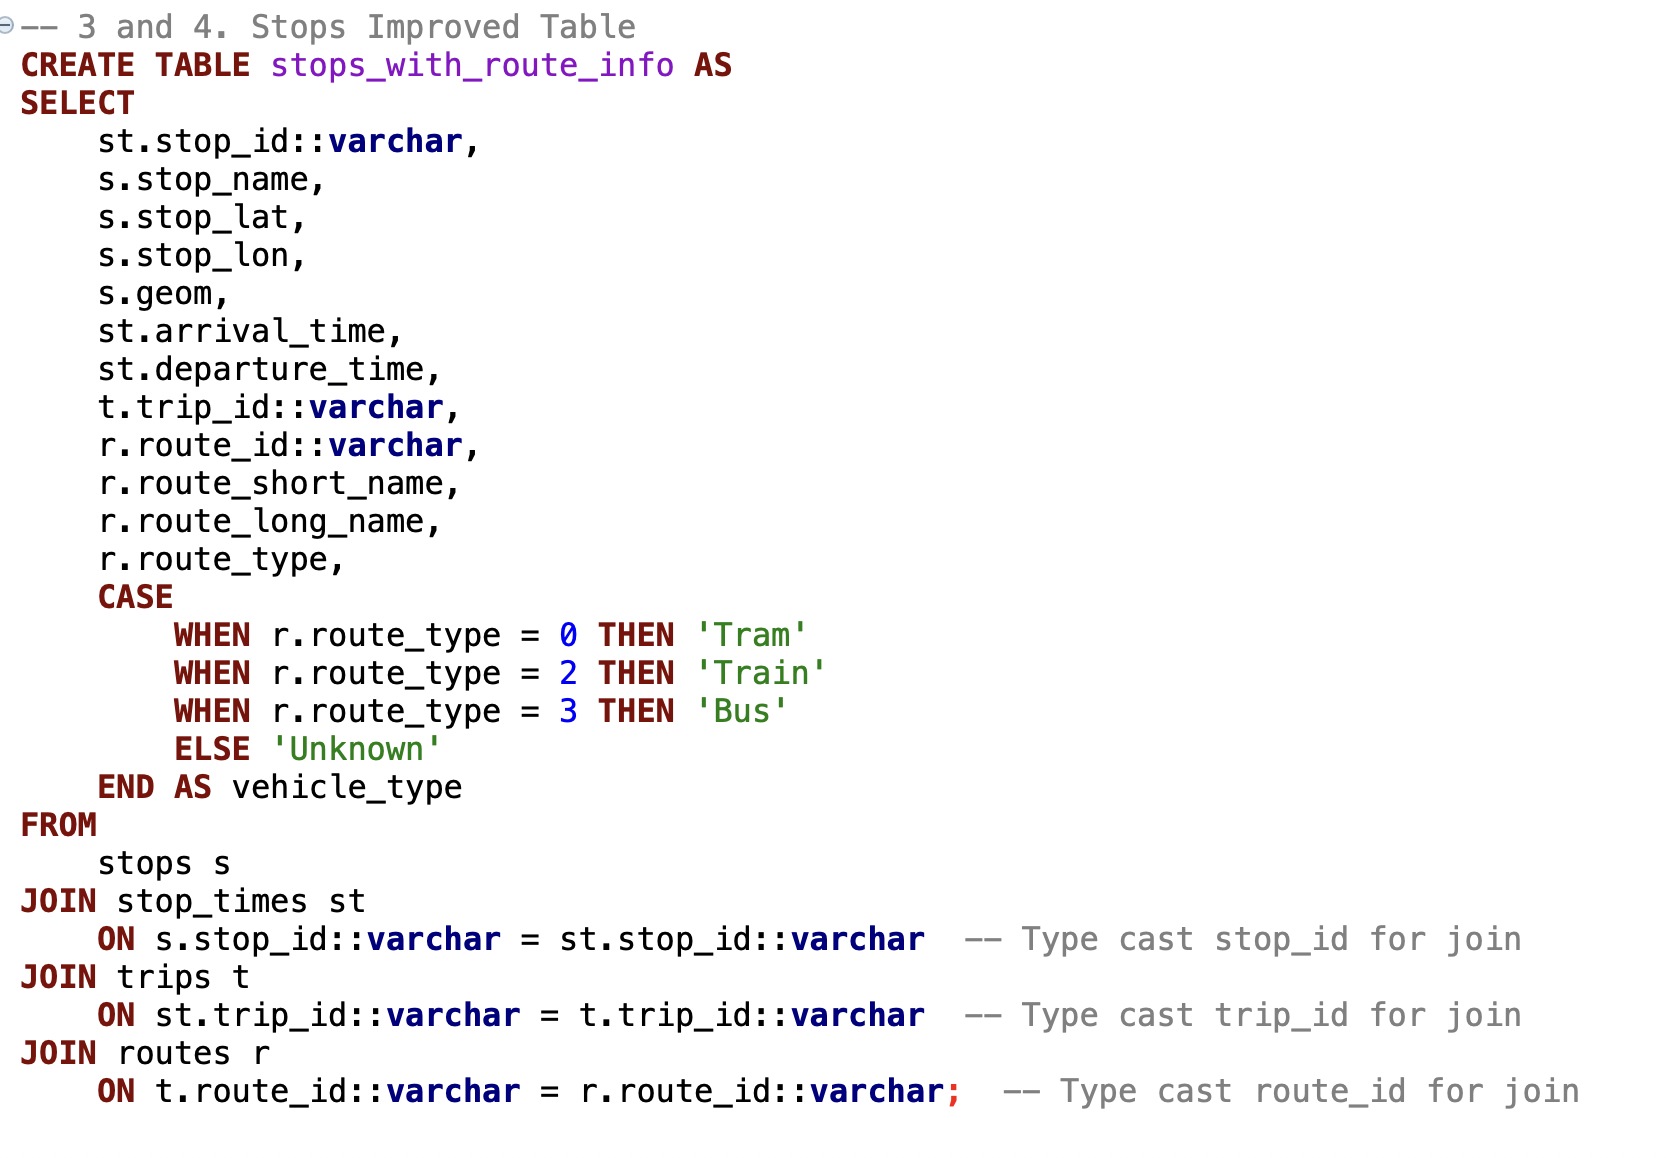Viewport: 1678px width, 1158px height.
Task: Click st.arrival_time column
Action: tap(250, 332)
